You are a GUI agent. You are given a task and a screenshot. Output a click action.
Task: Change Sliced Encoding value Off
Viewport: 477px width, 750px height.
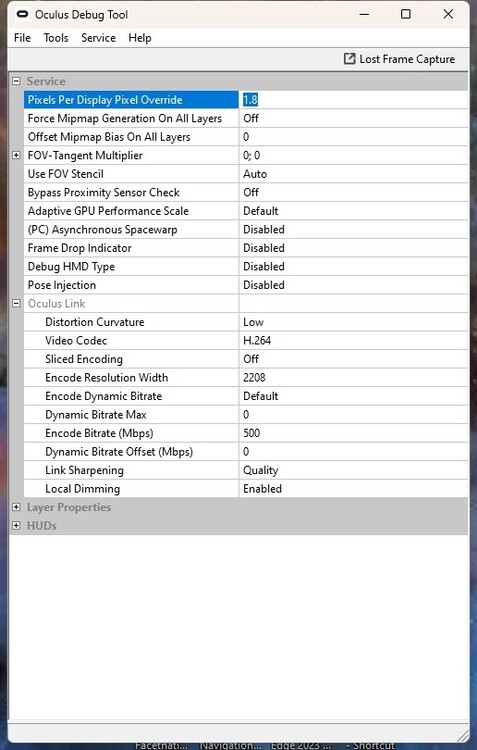353,359
